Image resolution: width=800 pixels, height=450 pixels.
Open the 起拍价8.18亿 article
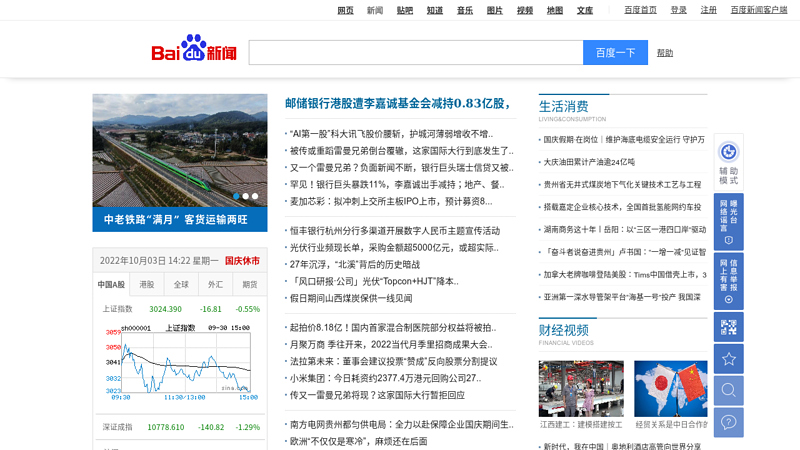tap(393, 328)
